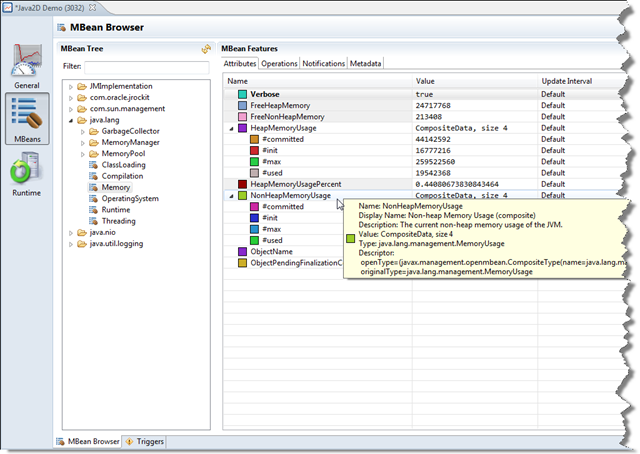Switch to the Notifications tab
The image size is (640, 454).
pyautogui.click(x=323, y=63)
